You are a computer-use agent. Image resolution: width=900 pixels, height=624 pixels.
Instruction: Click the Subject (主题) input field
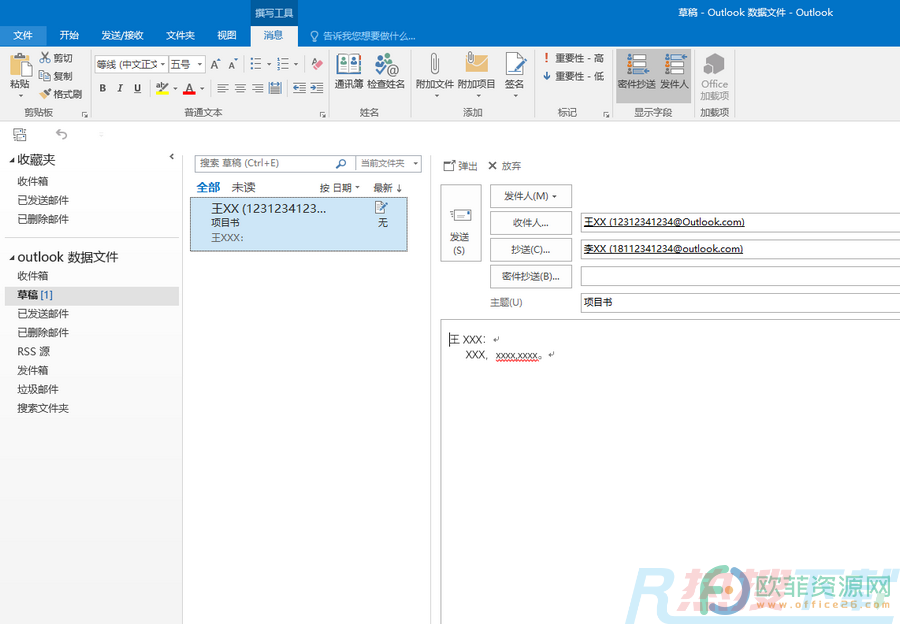pyautogui.click(x=740, y=303)
